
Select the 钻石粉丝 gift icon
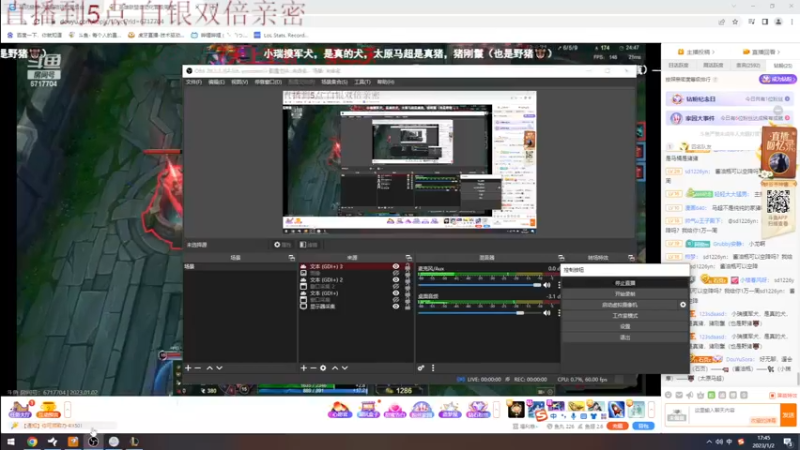click(x=478, y=409)
